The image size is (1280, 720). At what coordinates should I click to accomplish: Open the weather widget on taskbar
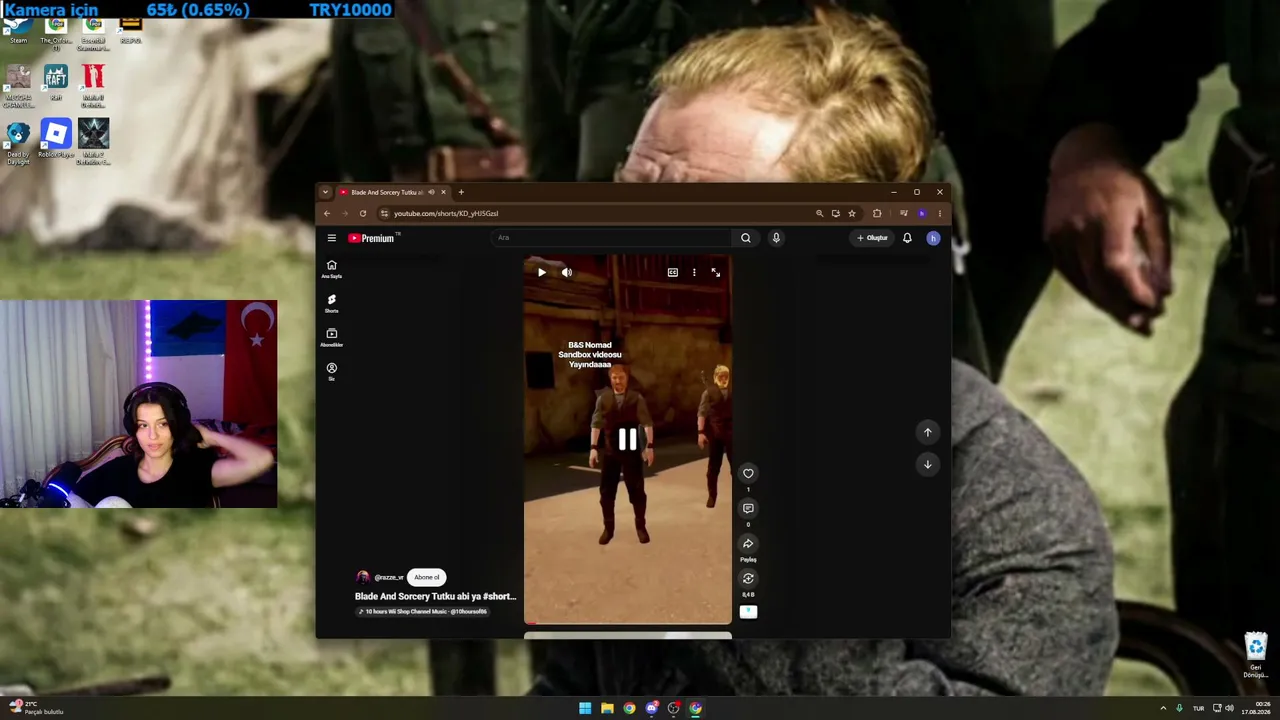35,708
